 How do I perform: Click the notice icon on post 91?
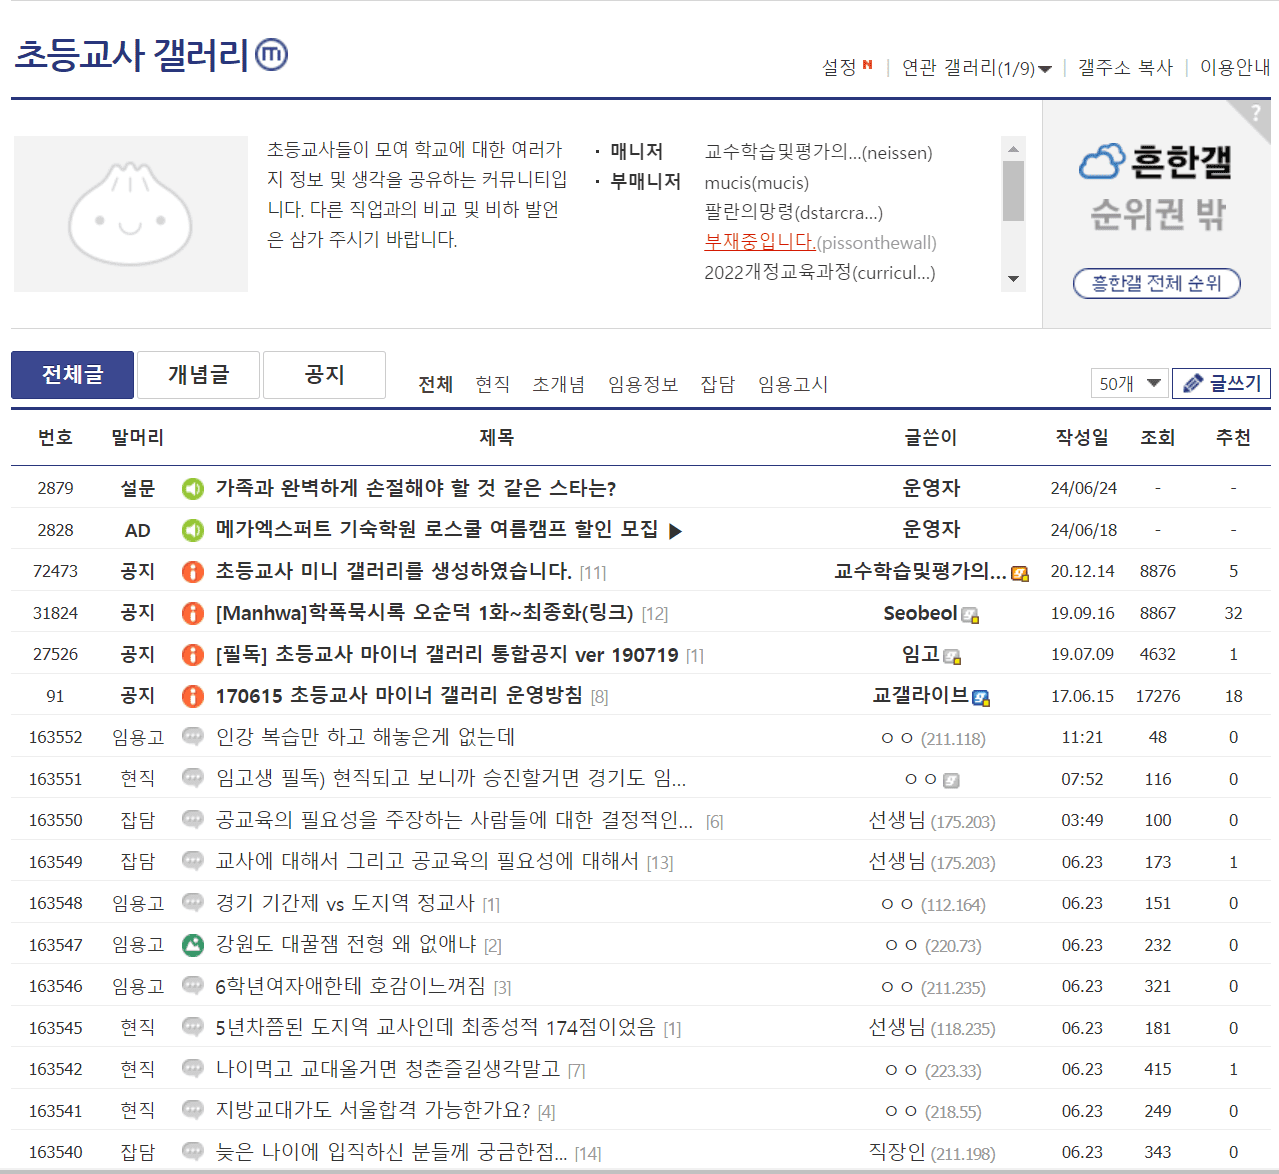(x=193, y=696)
